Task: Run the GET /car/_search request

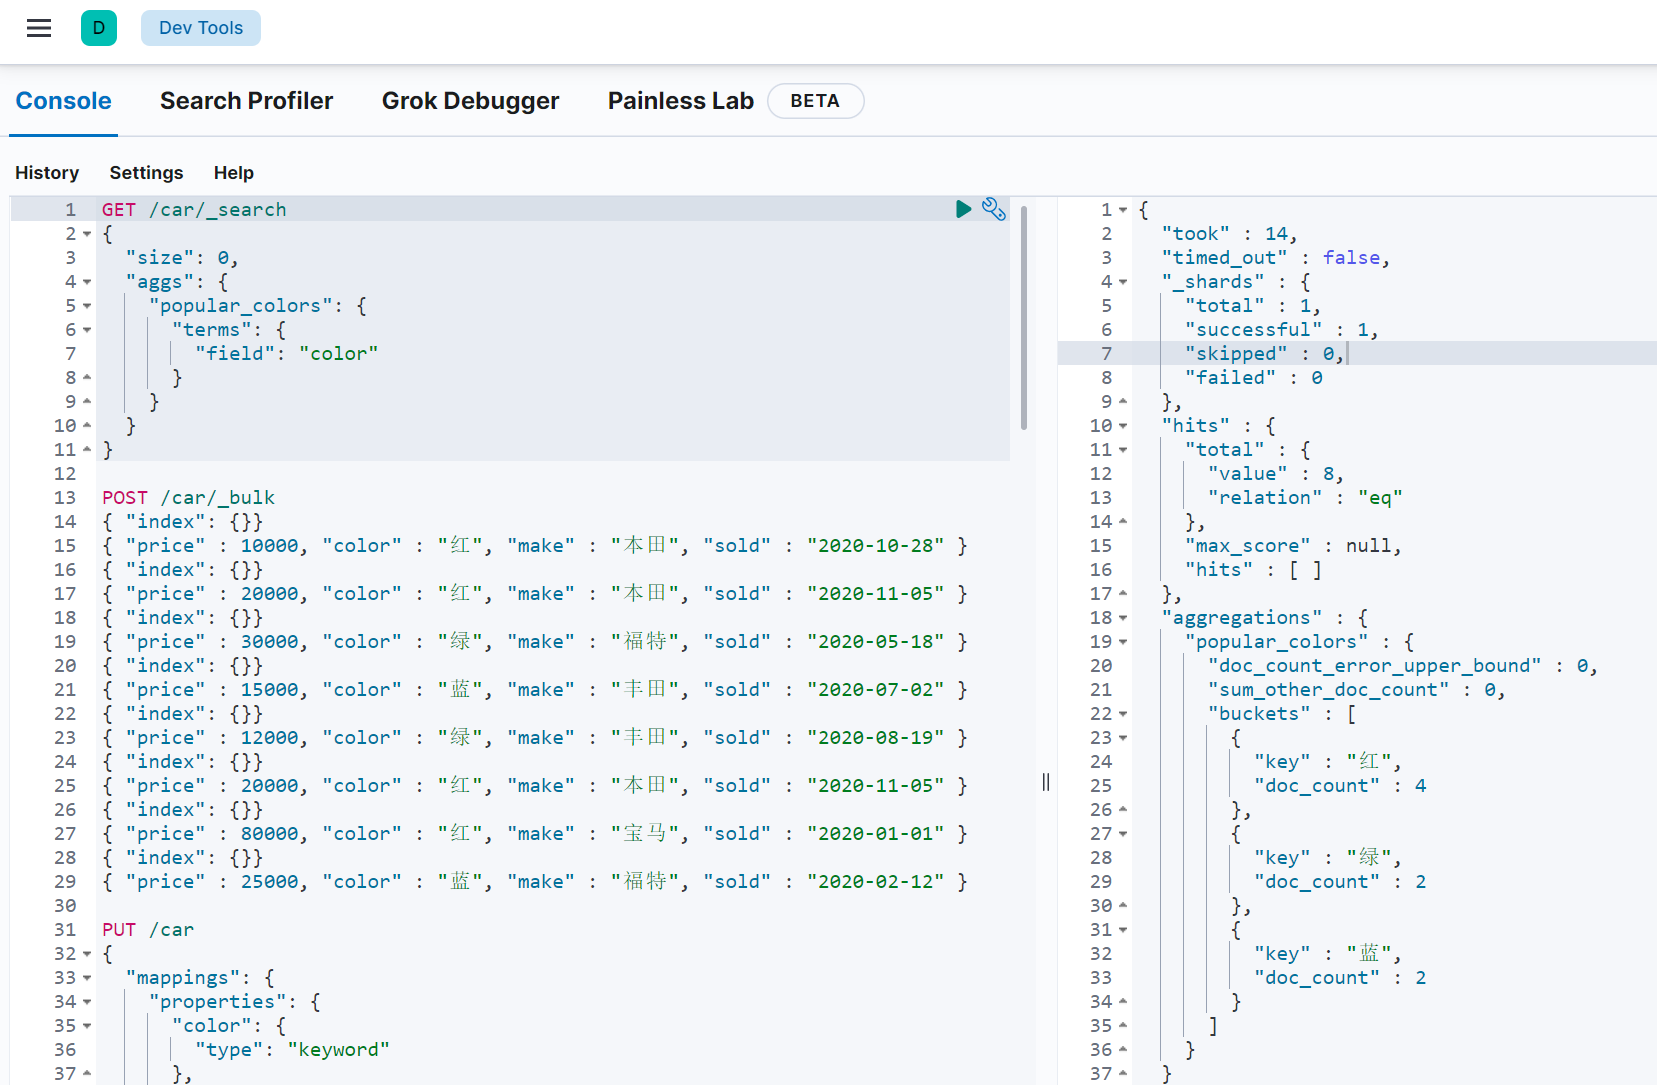Action: 963,209
